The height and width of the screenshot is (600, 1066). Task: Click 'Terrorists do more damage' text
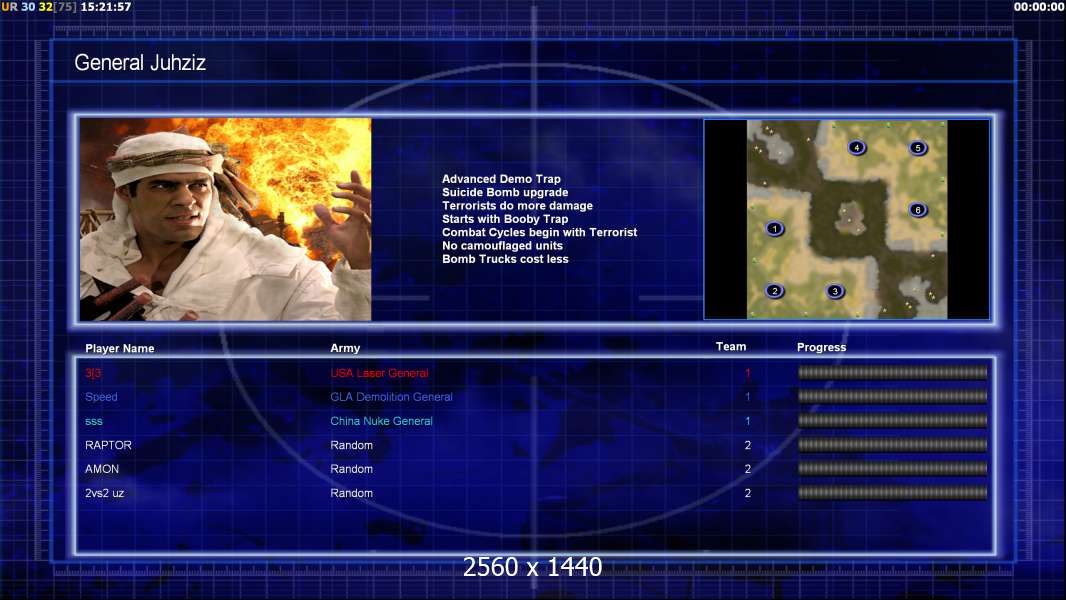click(517, 206)
